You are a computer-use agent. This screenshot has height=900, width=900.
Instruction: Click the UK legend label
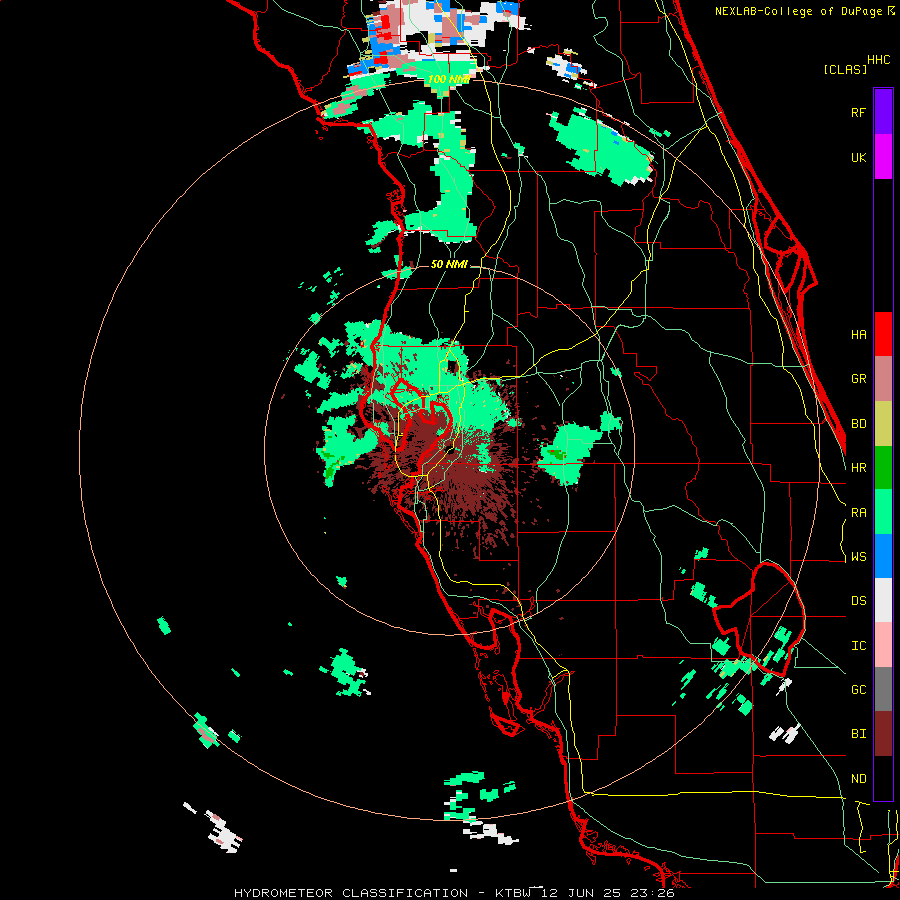858,157
